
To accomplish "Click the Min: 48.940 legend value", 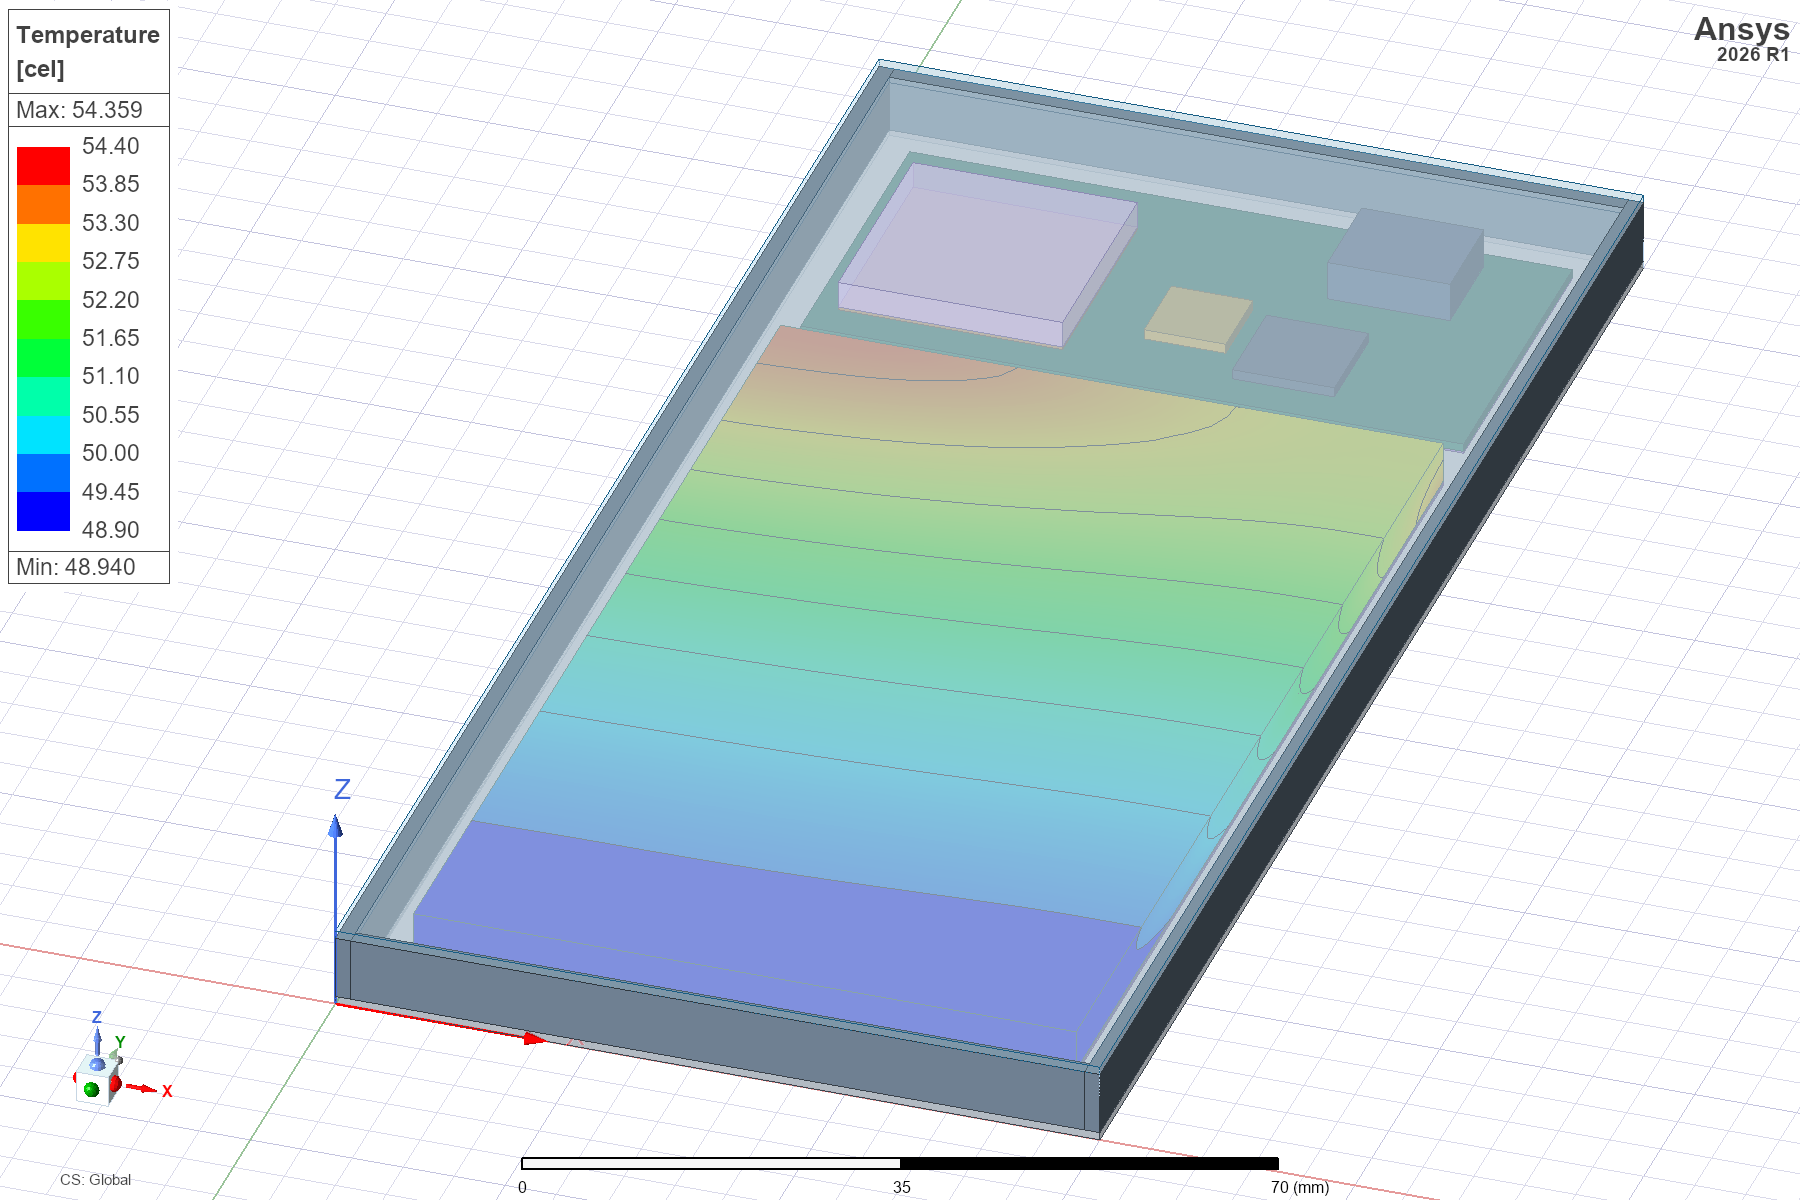I will (x=75, y=567).
